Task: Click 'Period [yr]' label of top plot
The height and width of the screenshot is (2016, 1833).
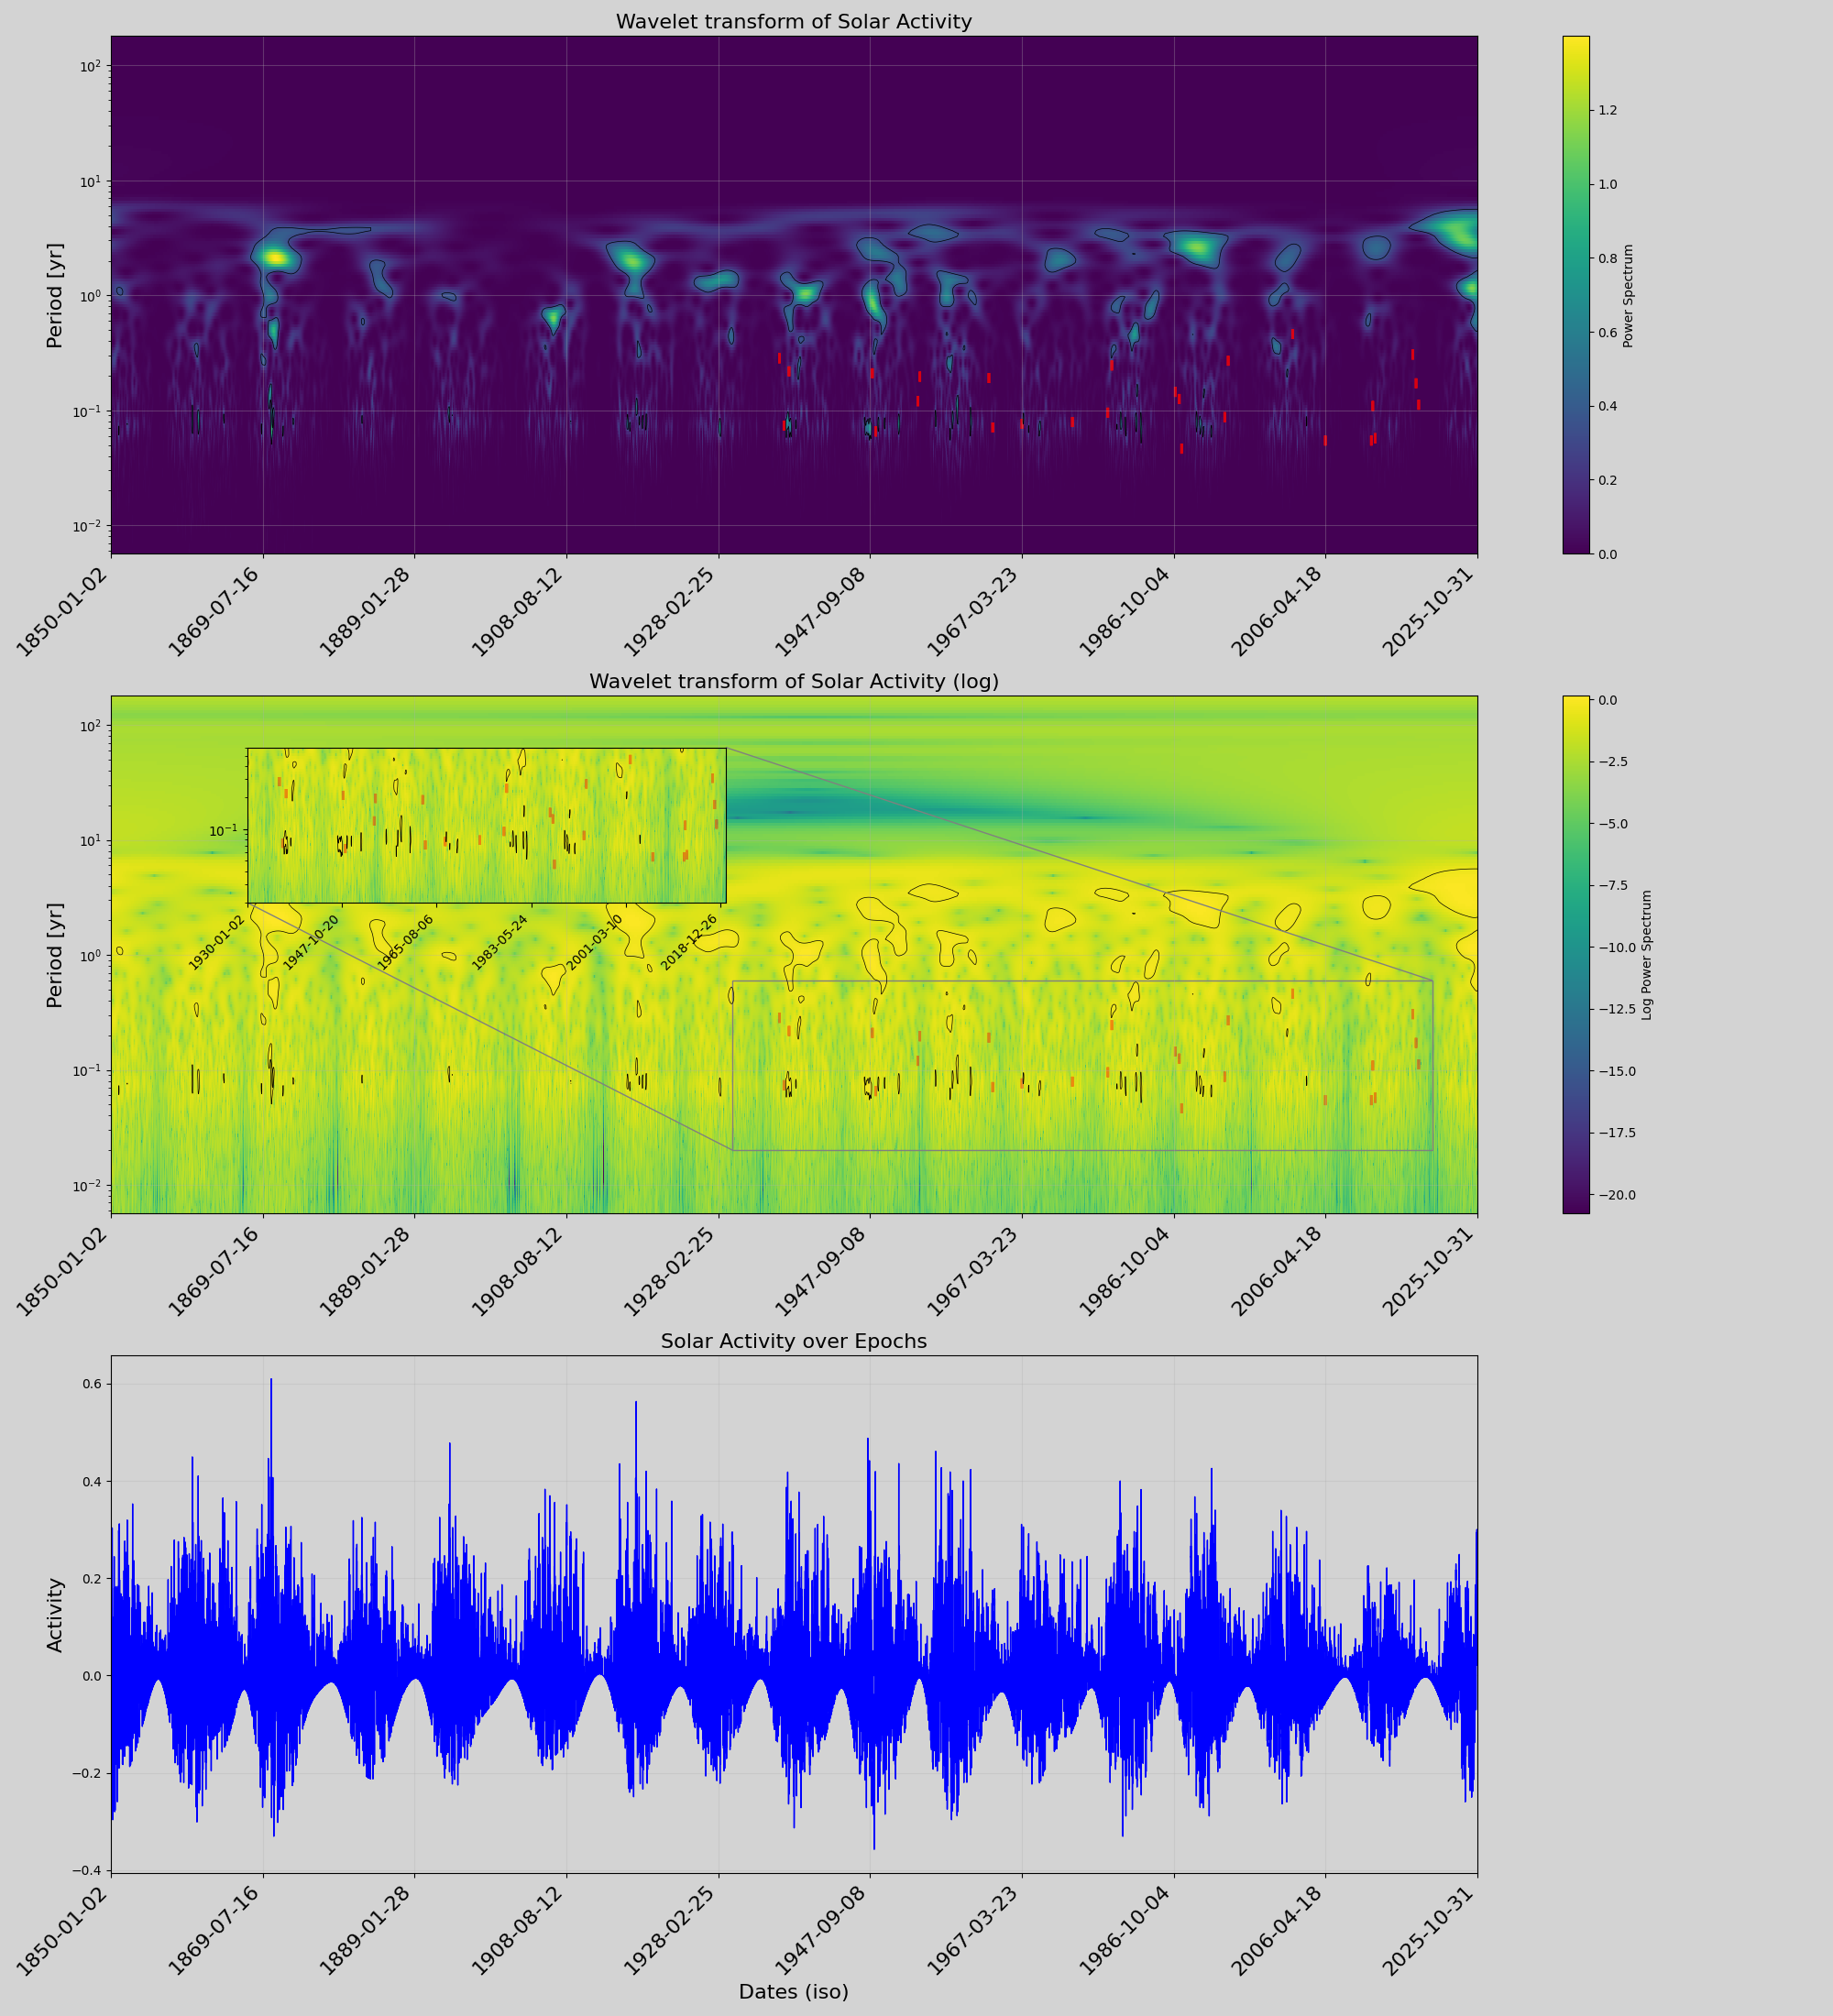Action: (x=56, y=295)
